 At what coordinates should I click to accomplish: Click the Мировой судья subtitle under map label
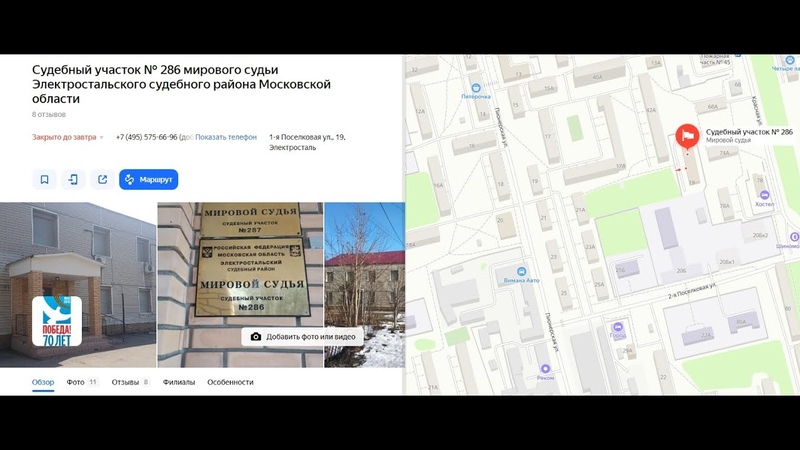tap(728, 140)
